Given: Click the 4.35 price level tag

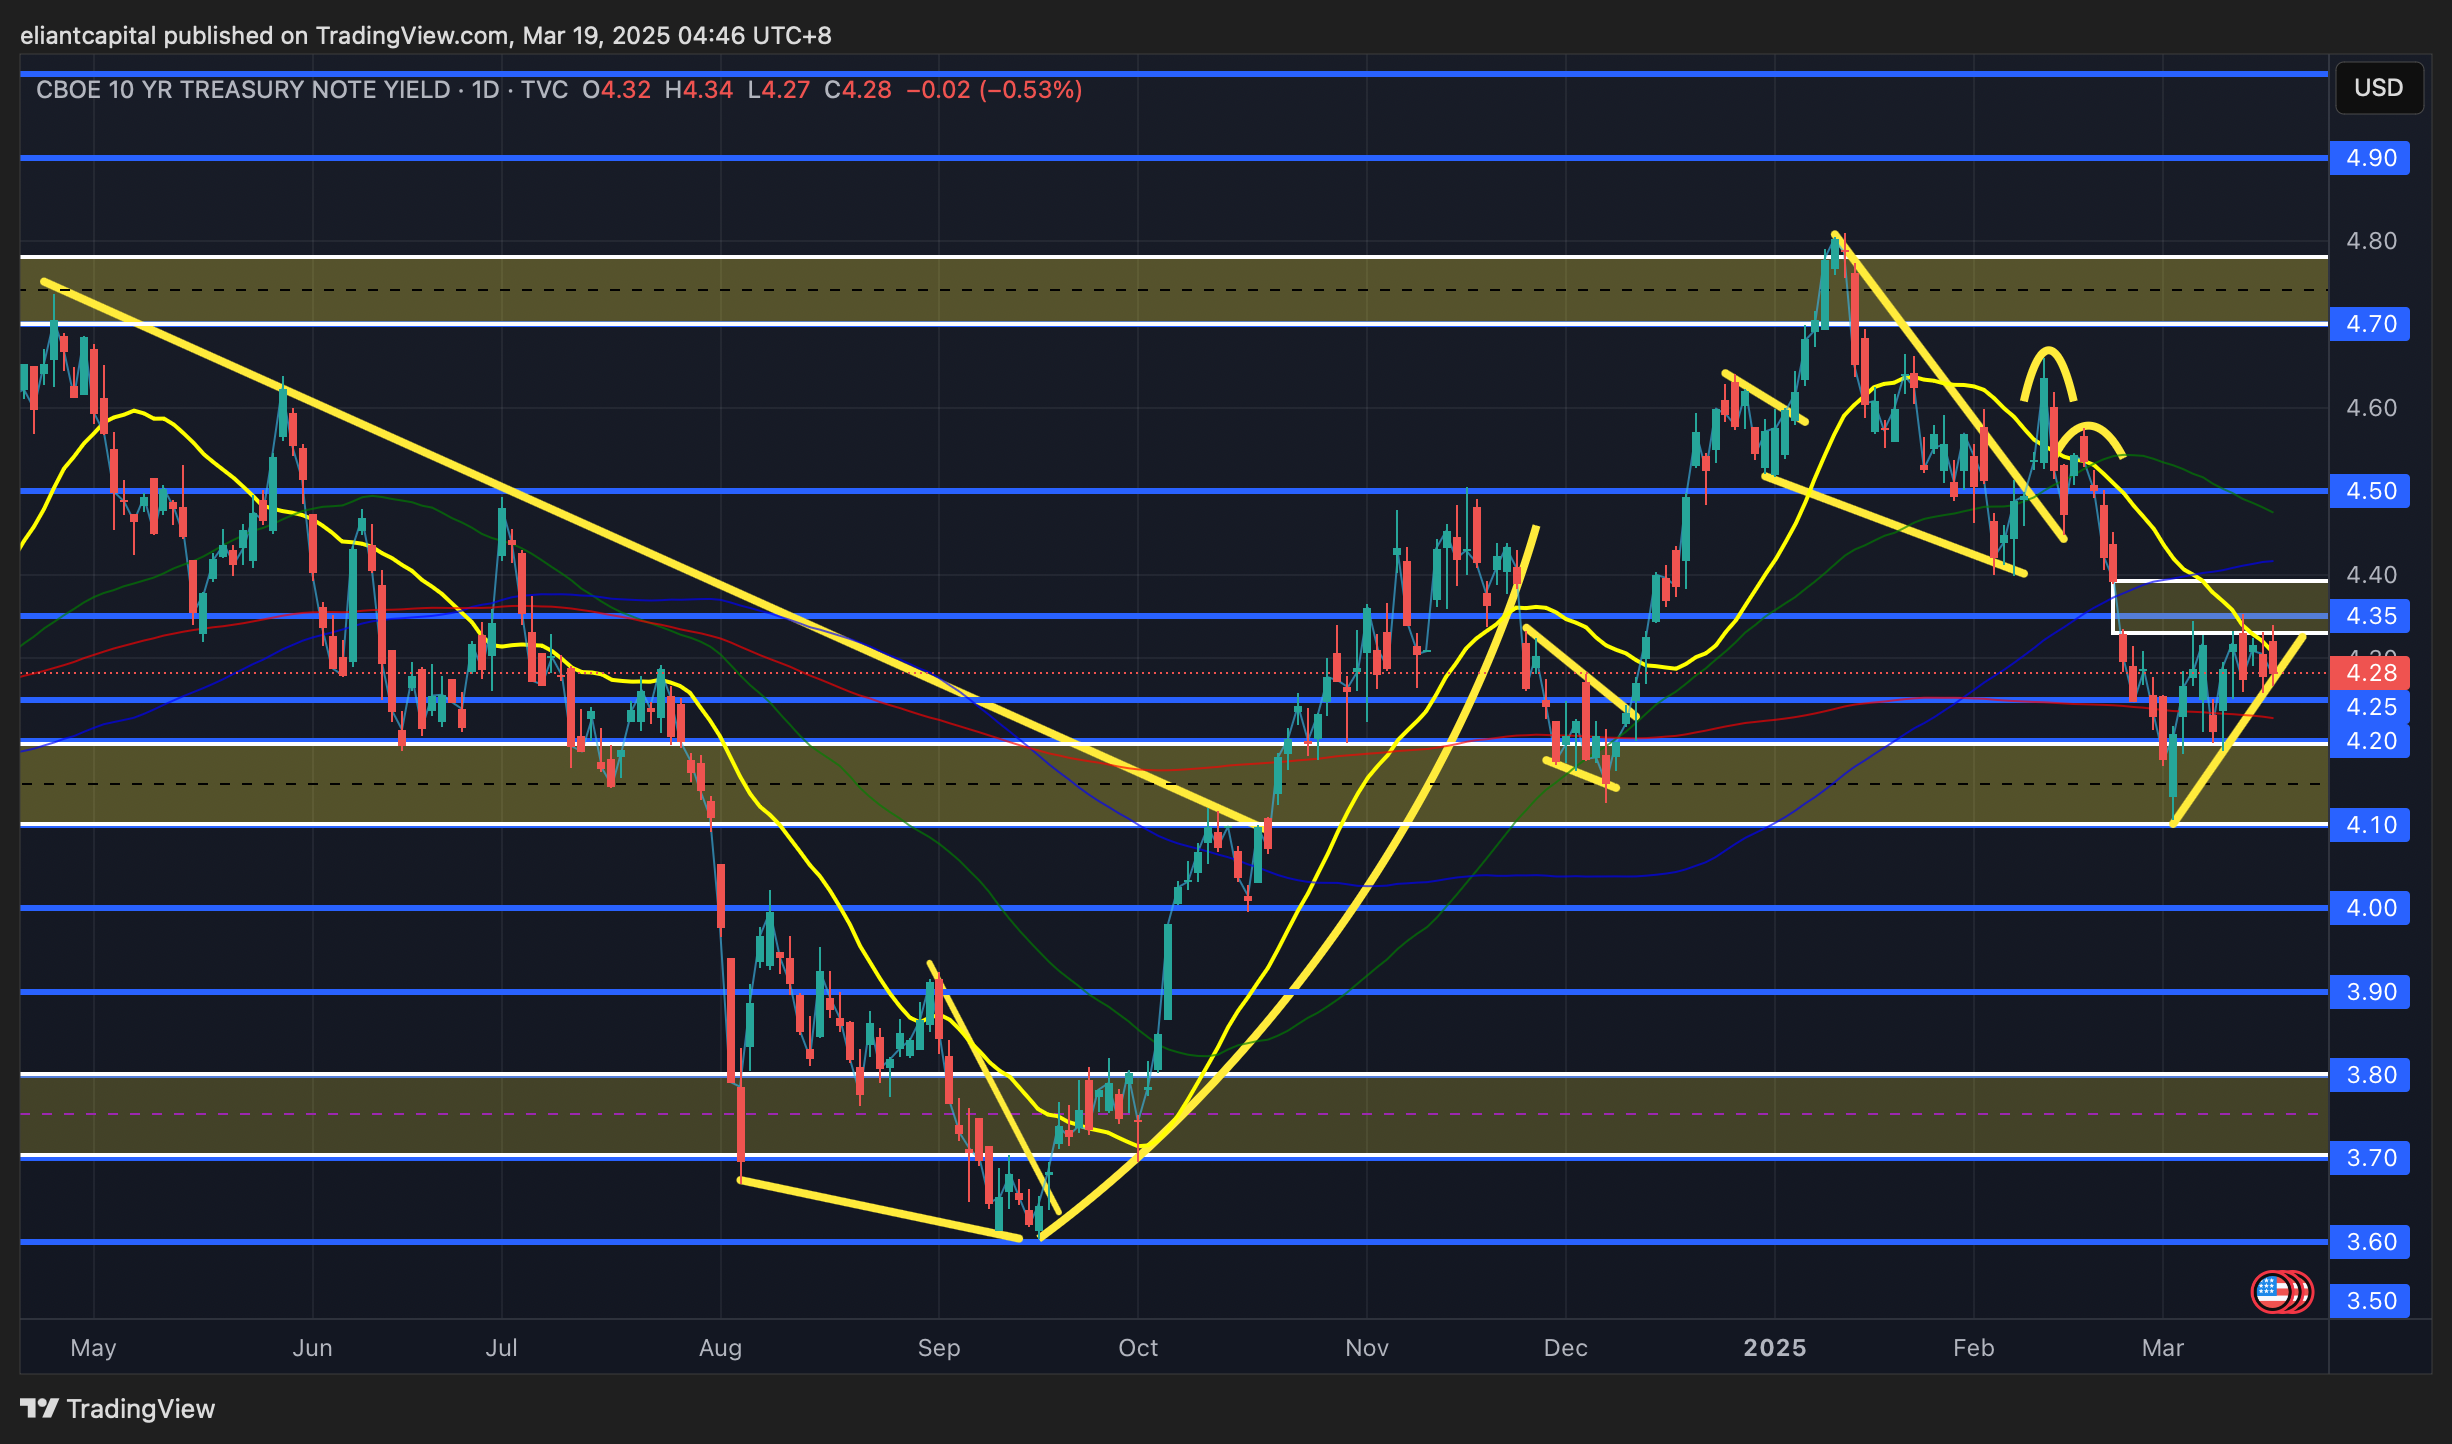Looking at the screenshot, I should coord(2370,616).
